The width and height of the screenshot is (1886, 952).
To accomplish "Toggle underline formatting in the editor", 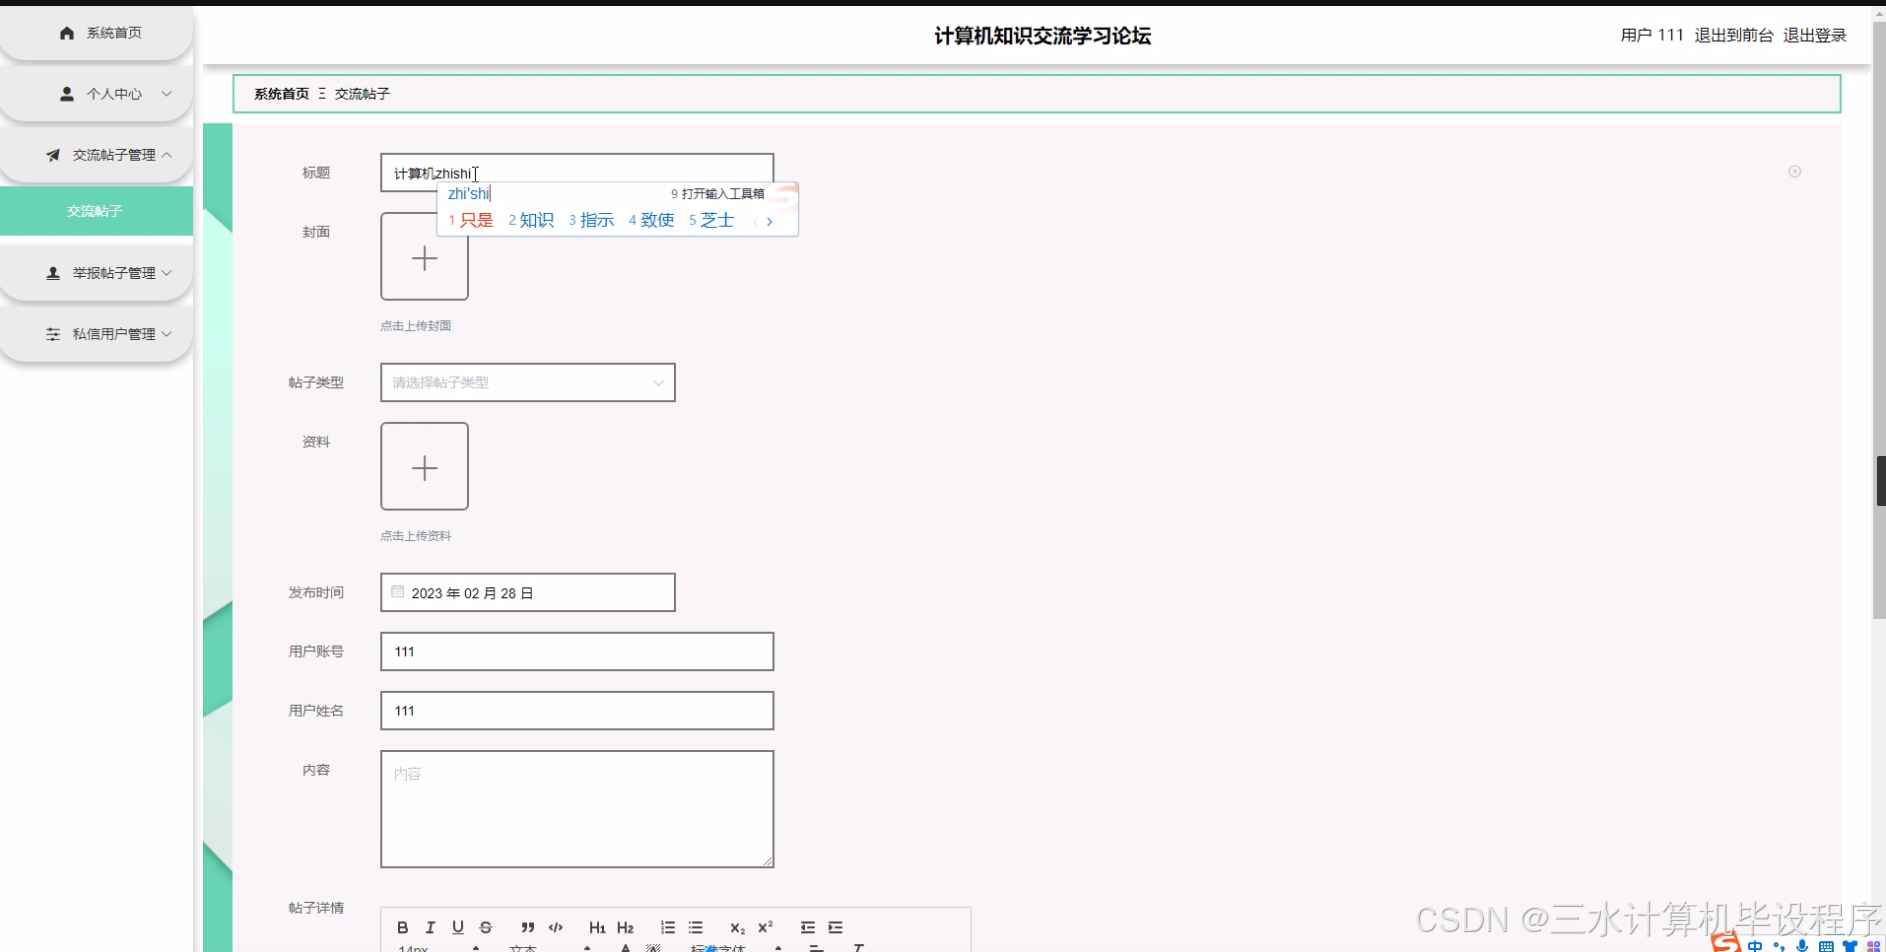I will click(457, 927).
